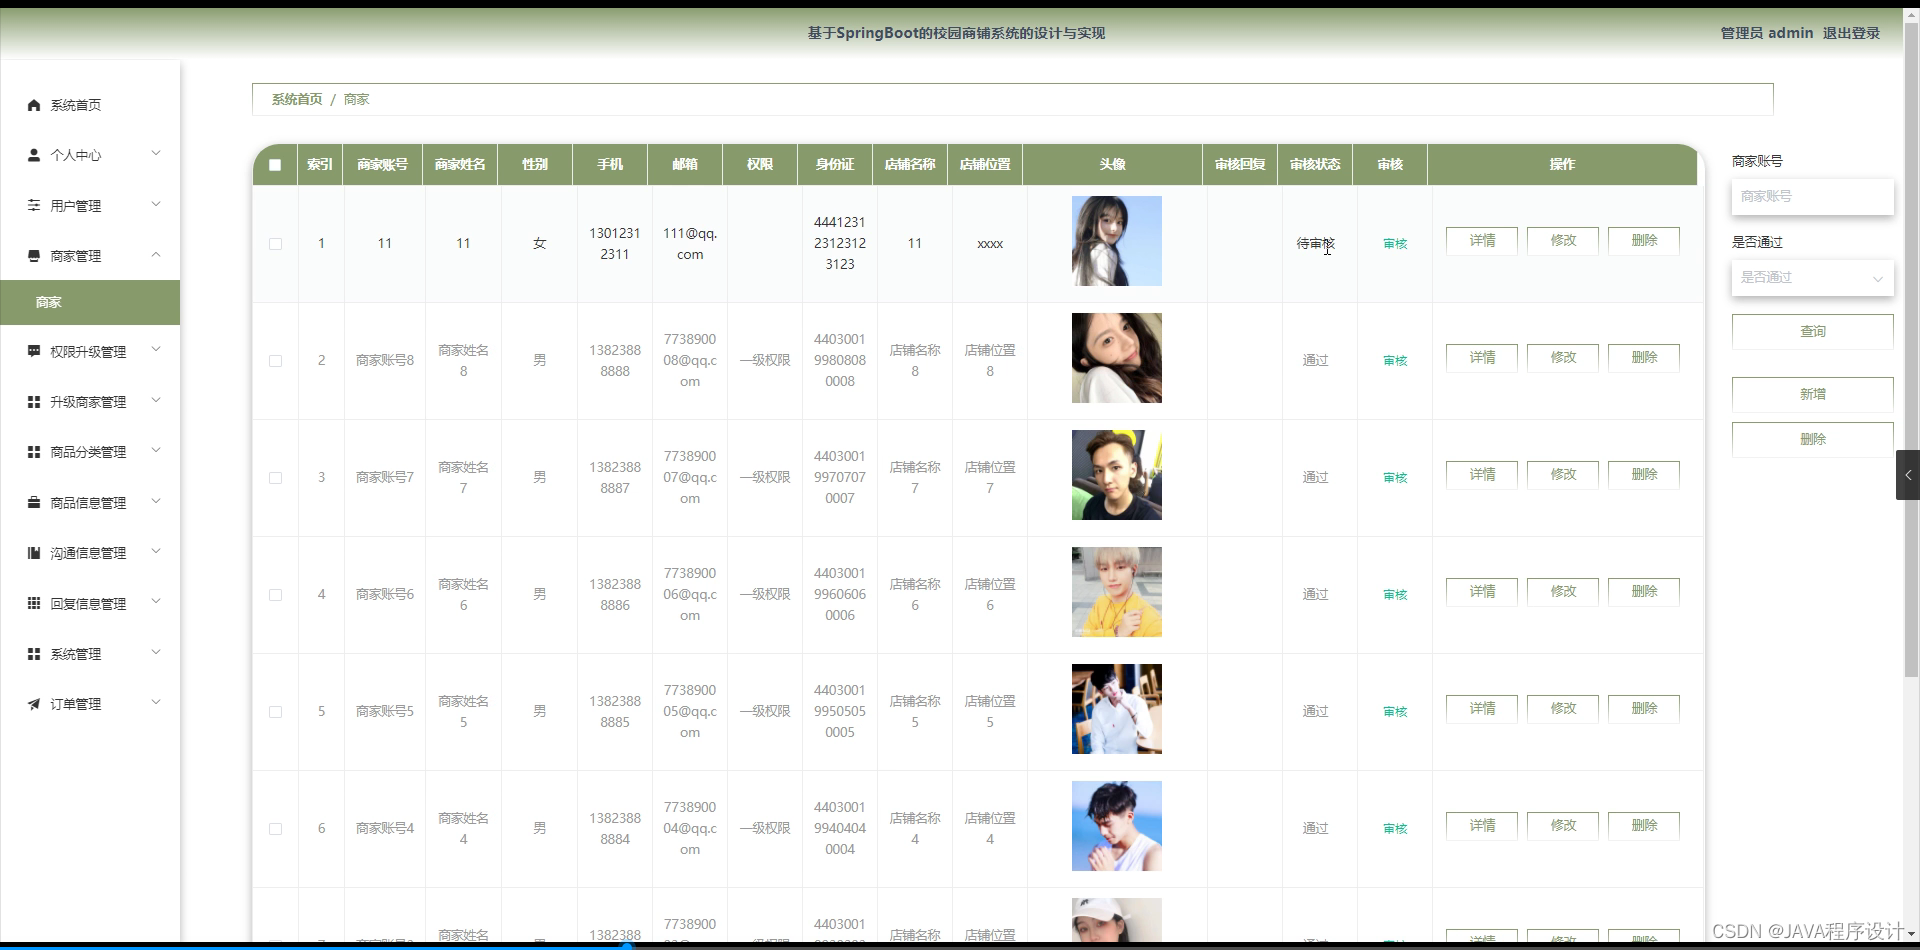Click the side panel collapse arrow handle
This screenshot has height=950, width=1920.
pyautogui.click(x=1908, y=475)
